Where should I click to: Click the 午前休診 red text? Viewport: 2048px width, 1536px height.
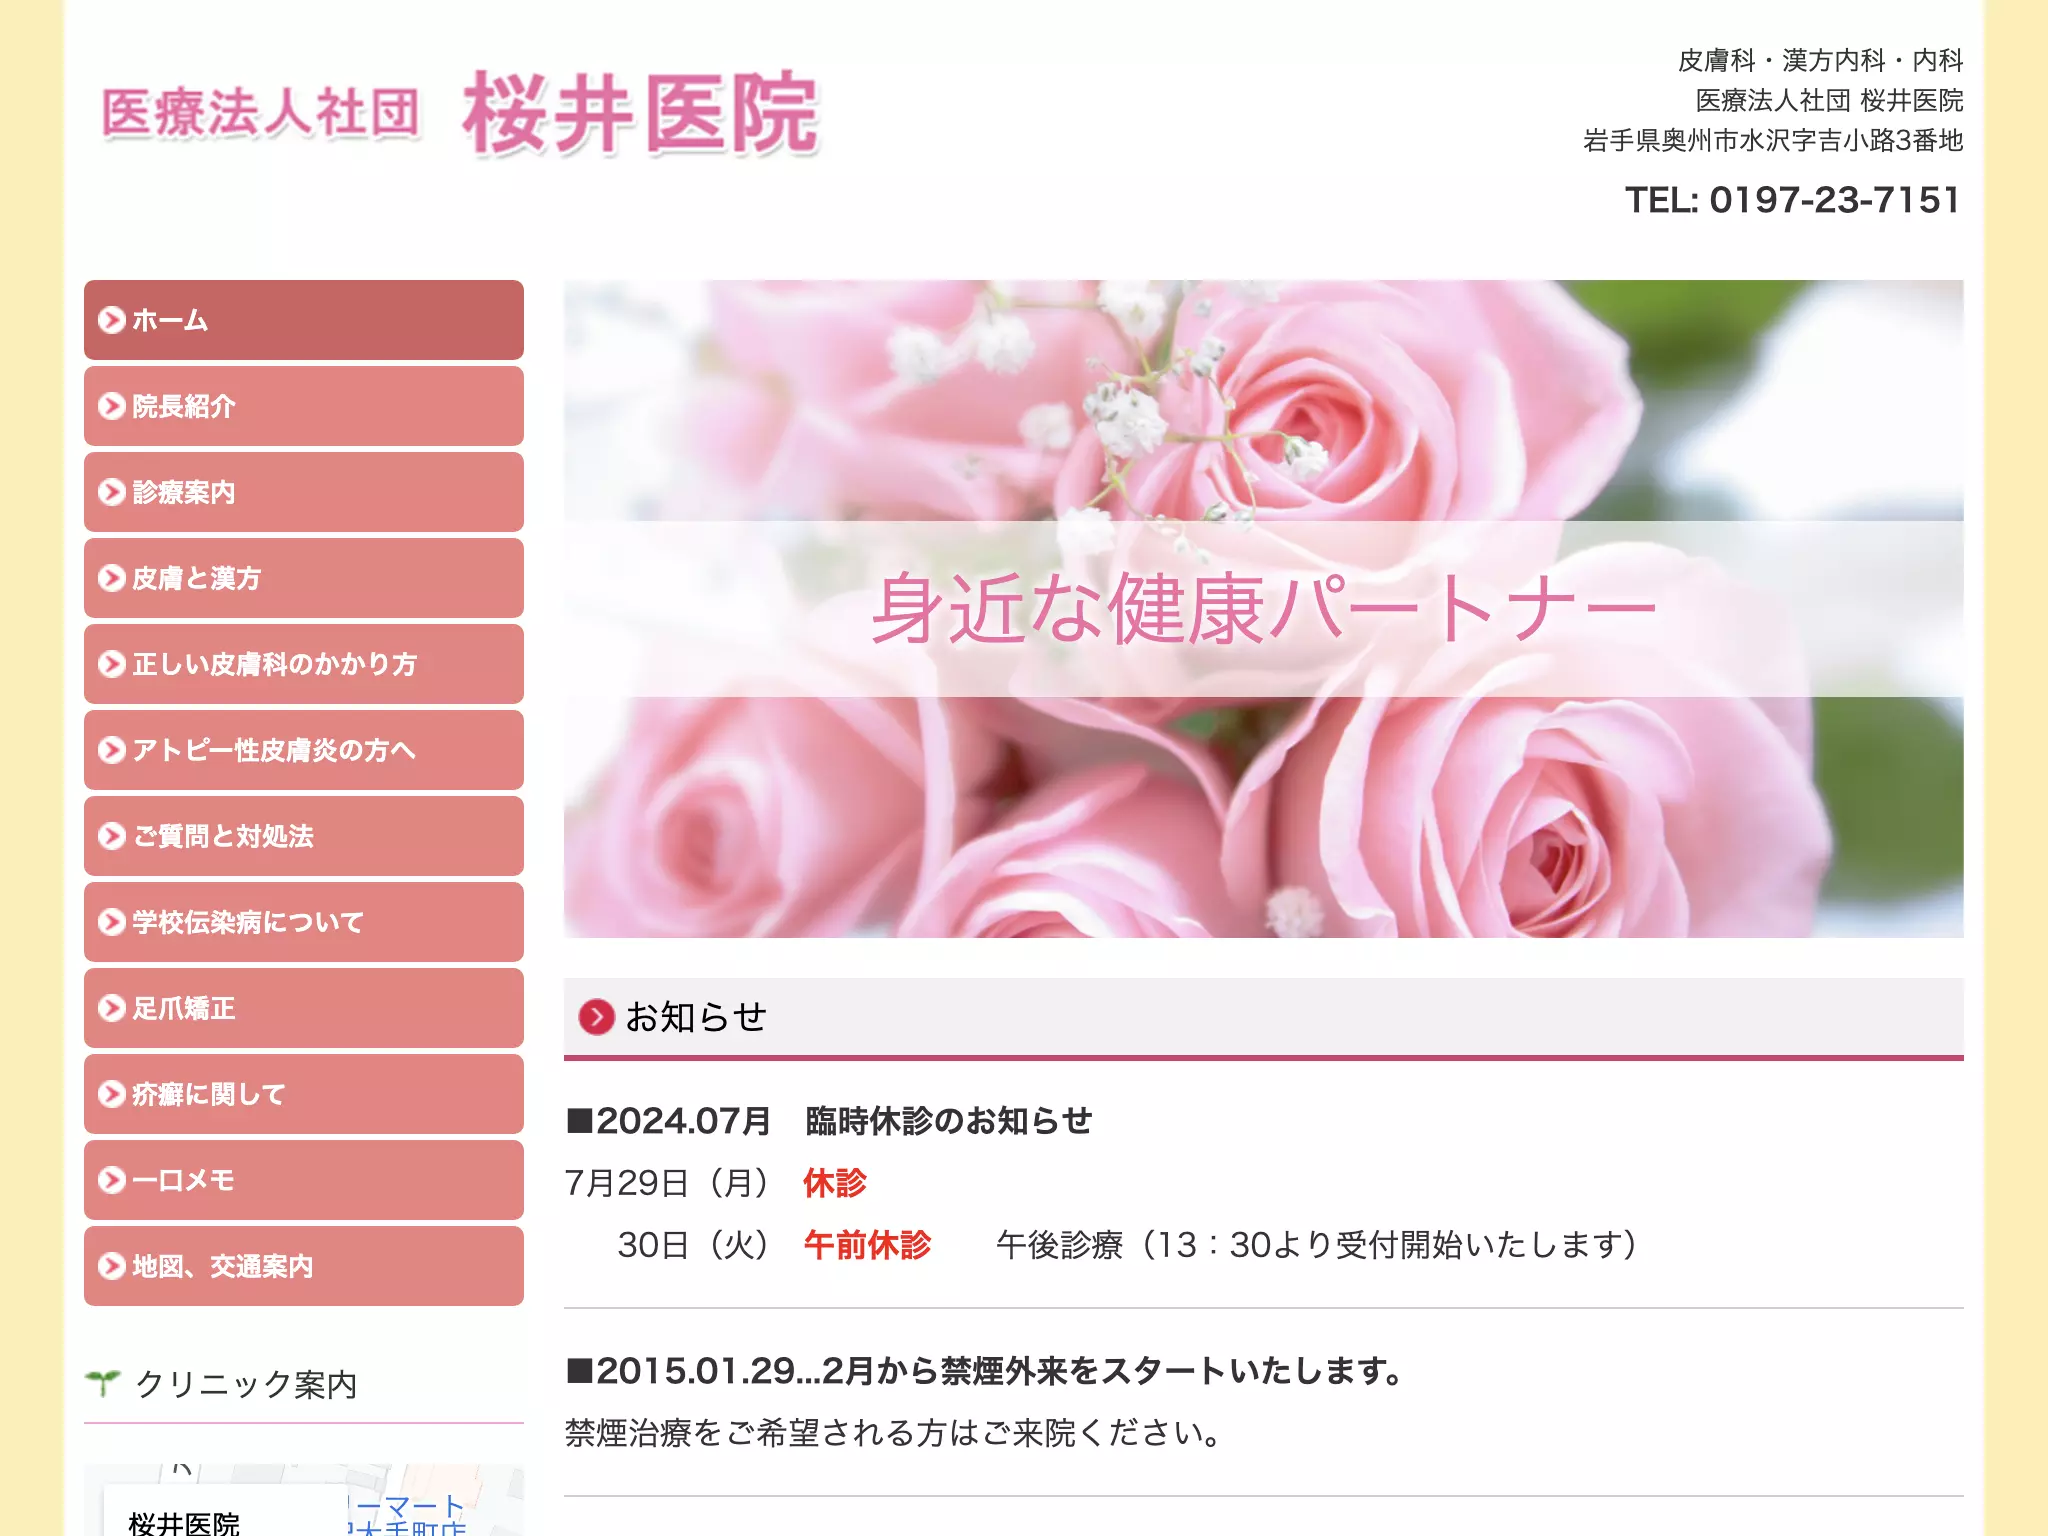tap(867, 1245)
